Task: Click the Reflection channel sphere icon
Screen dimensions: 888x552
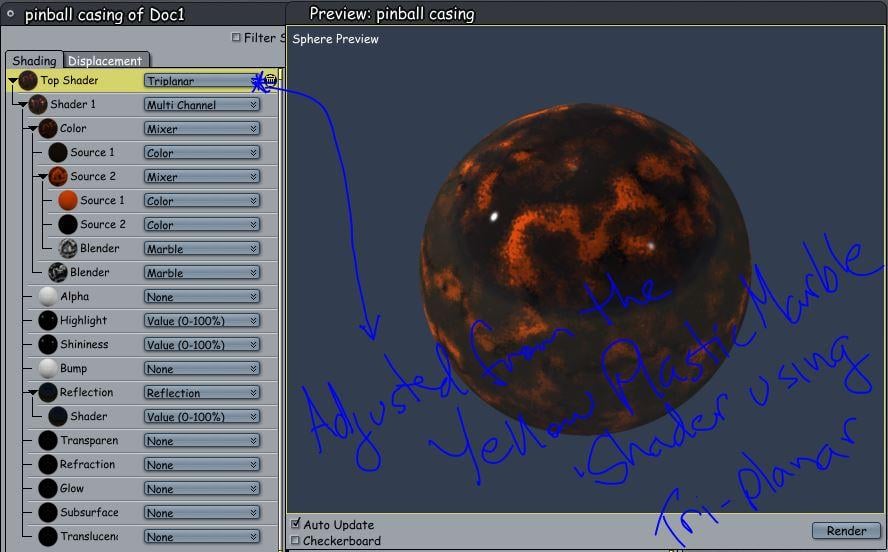Action: pyautogui.click(x=48, y=392)
